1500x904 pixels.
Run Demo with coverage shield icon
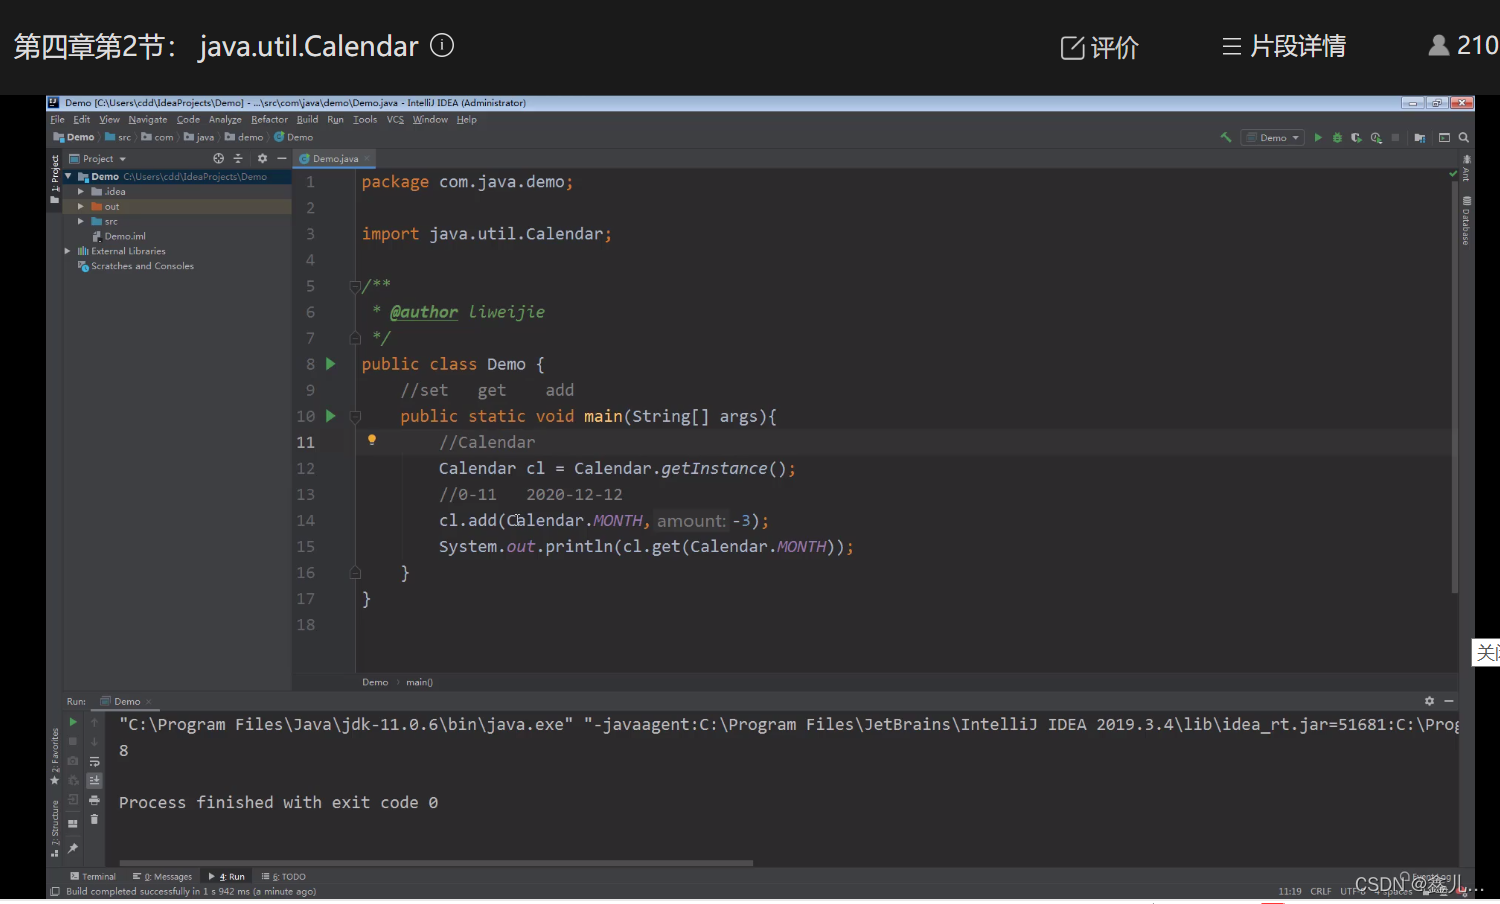click(x=1356, y=138)
